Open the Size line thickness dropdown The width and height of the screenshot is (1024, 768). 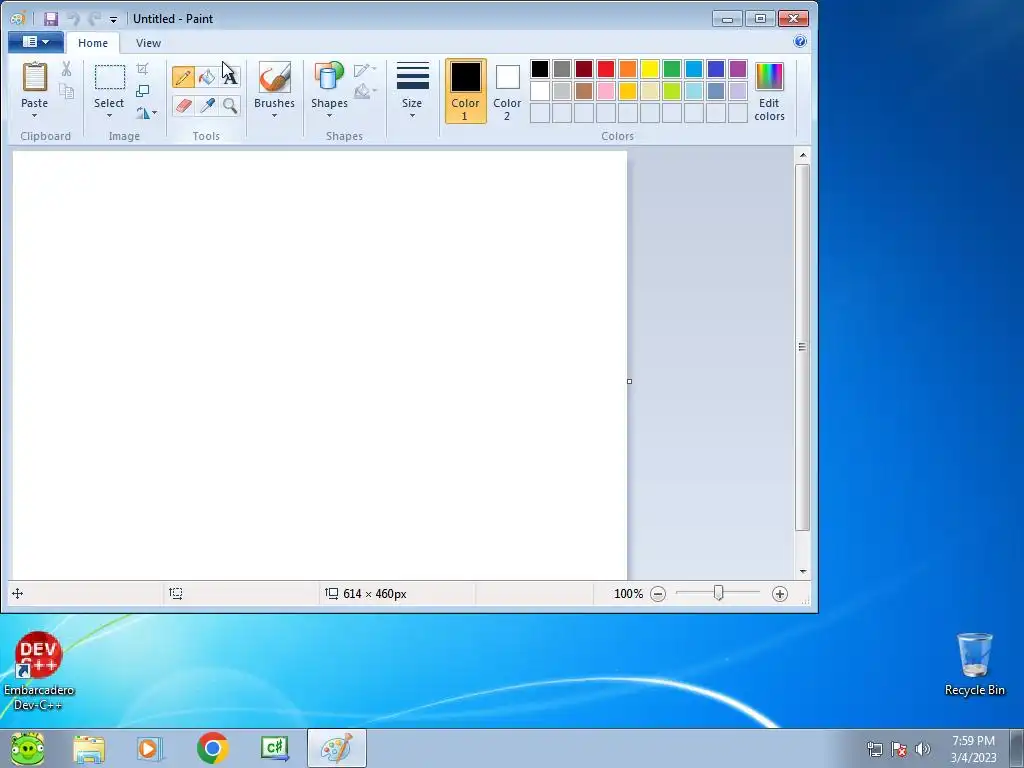pyautogui.click(x=412, y=91)
